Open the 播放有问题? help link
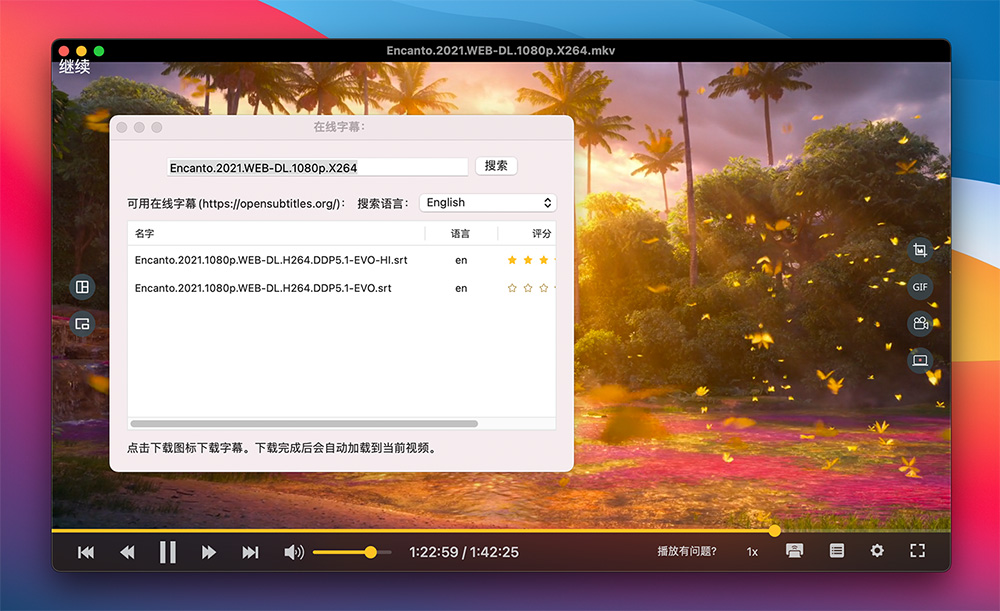 [687, 552]
